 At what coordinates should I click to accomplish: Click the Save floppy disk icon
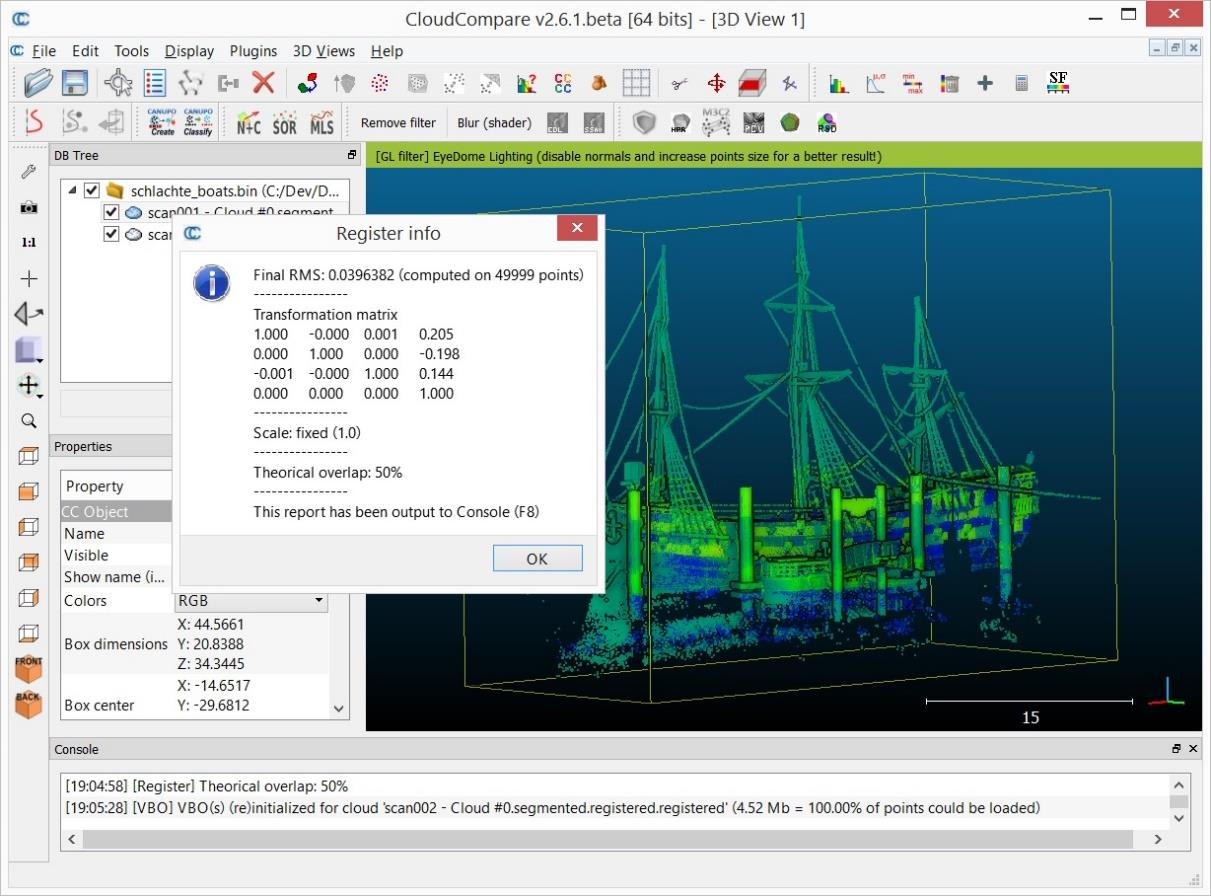75,83
